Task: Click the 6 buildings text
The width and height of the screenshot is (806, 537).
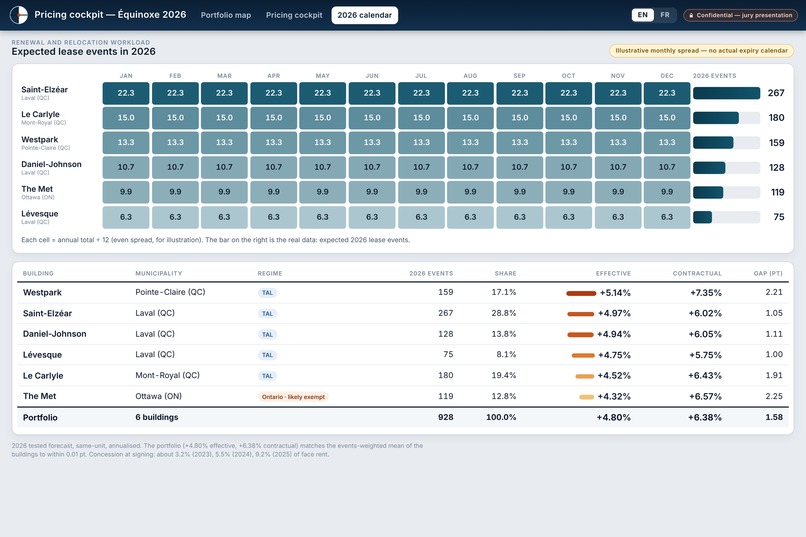Action: [x=157, y=417]
